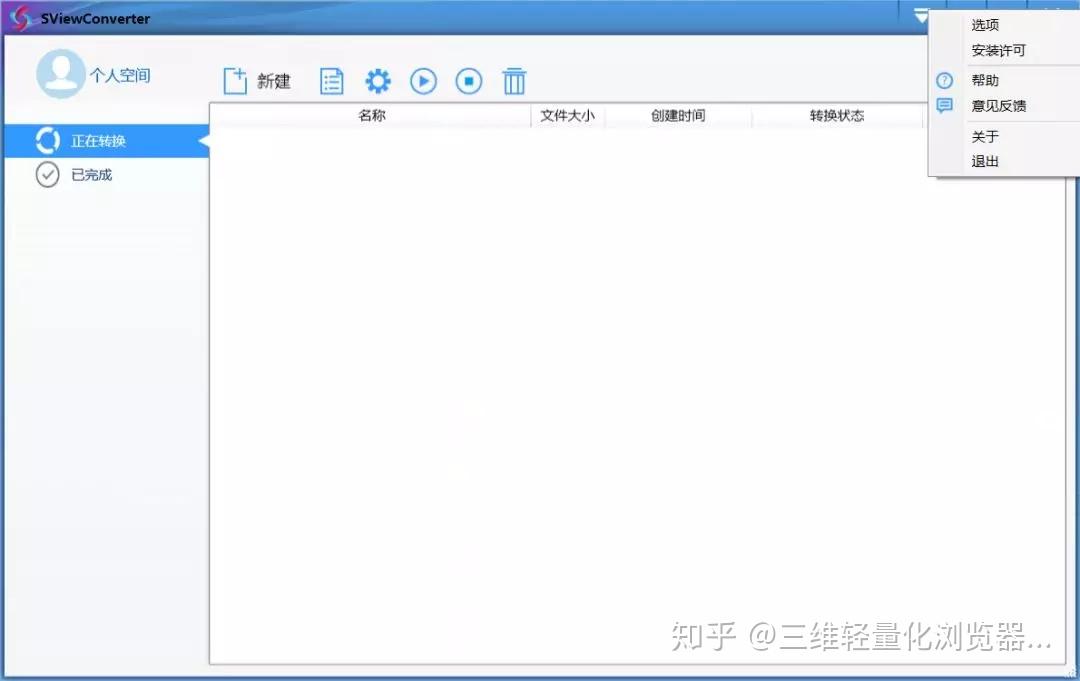Viewport: 1080px width, 681px height.
Task: Click the title bar dropdown arrow
Action: (x=921, y=16)
